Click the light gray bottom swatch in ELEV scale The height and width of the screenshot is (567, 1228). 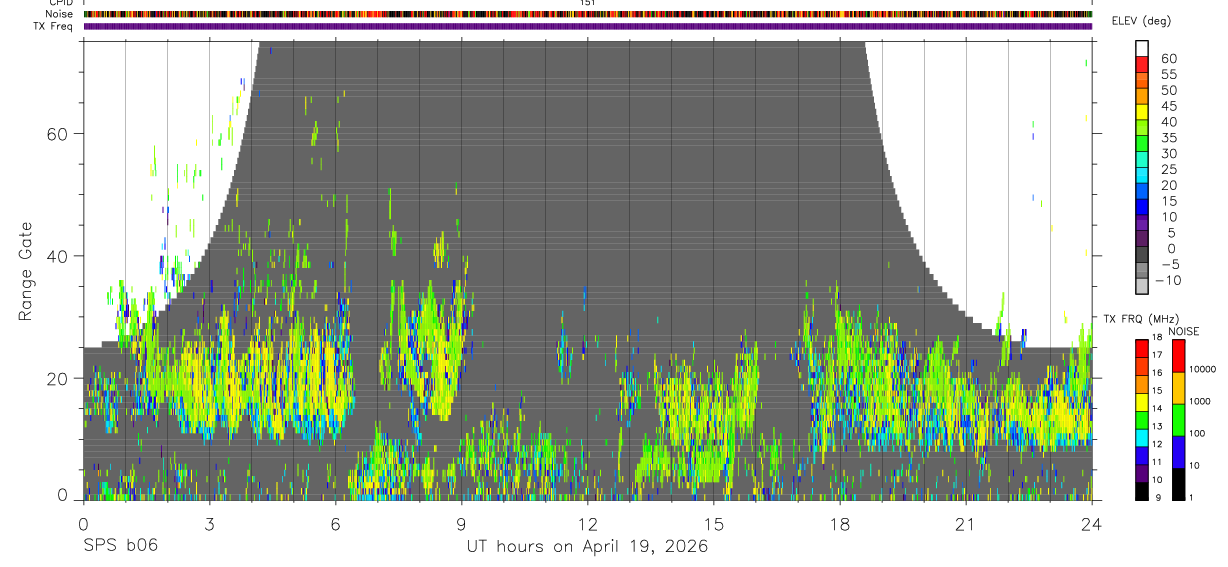click(1142, 285)
